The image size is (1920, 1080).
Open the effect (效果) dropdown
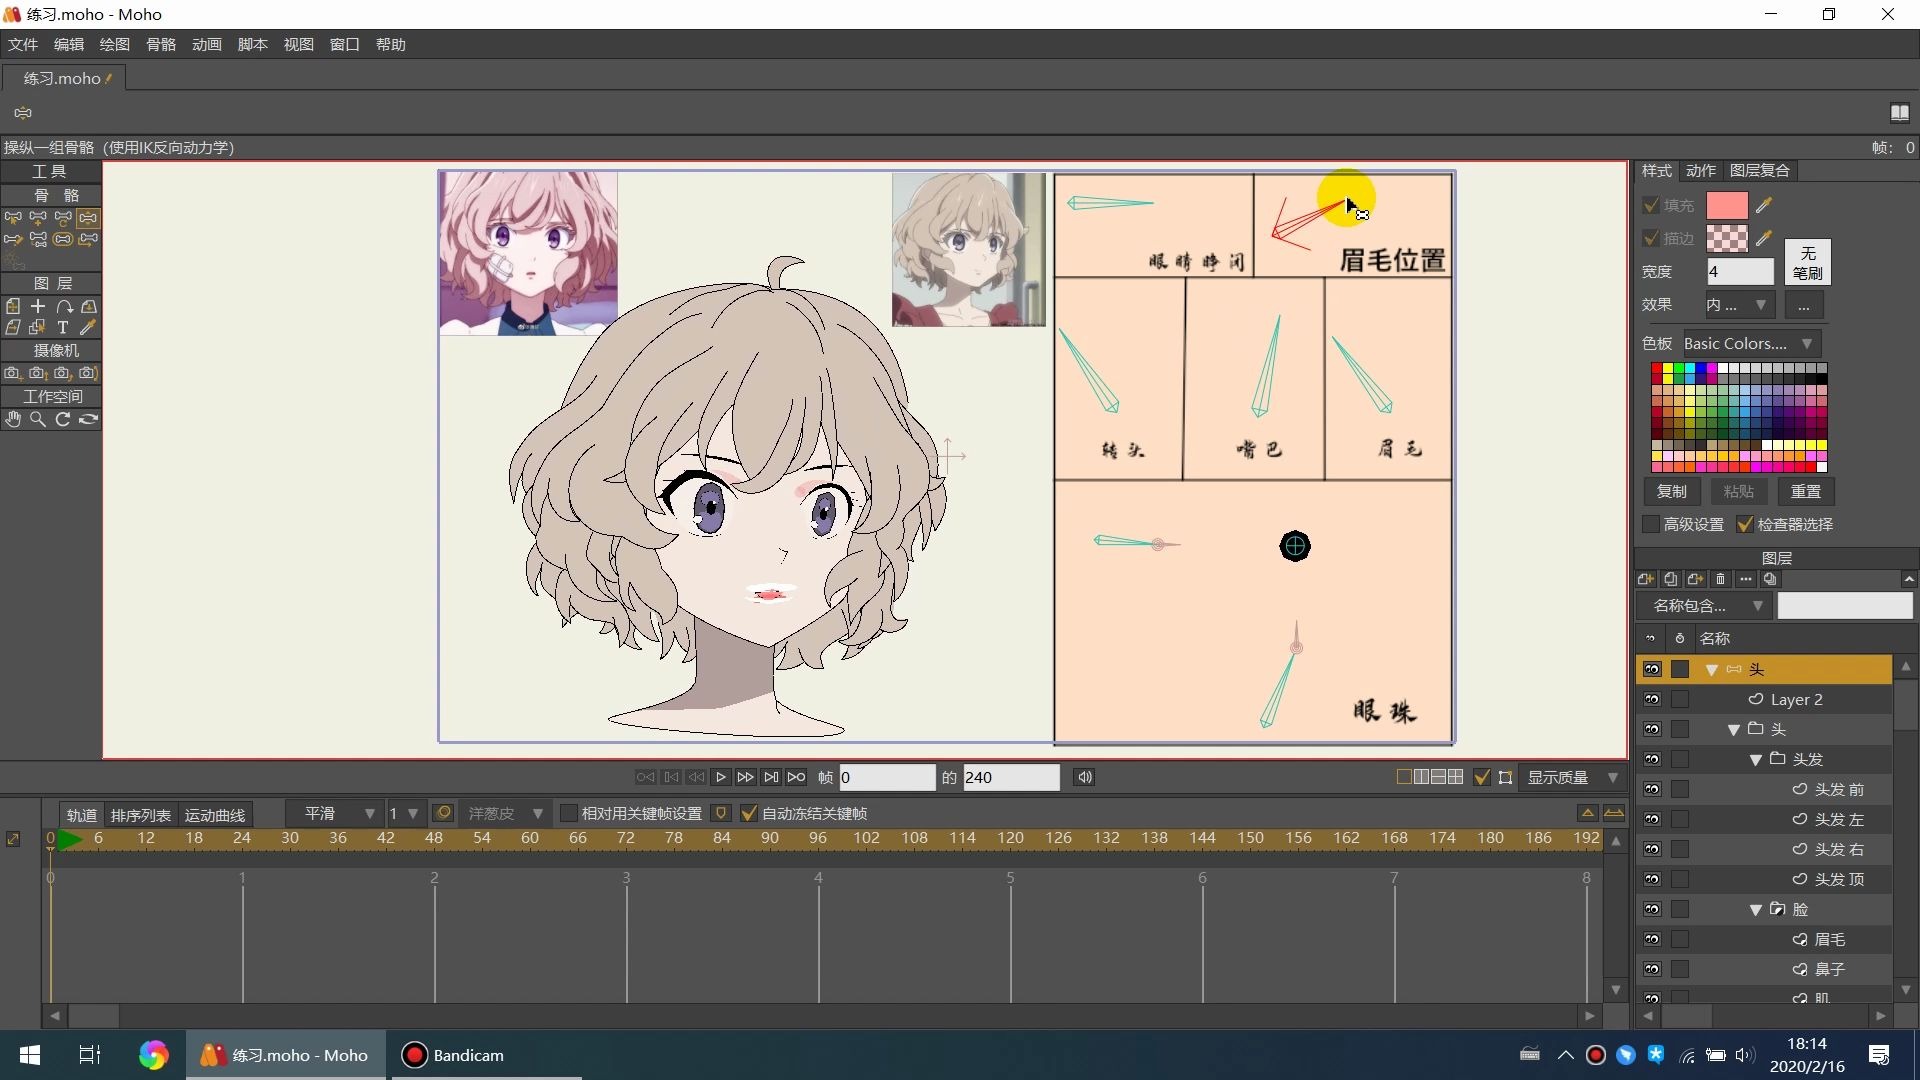[1738, 305]
